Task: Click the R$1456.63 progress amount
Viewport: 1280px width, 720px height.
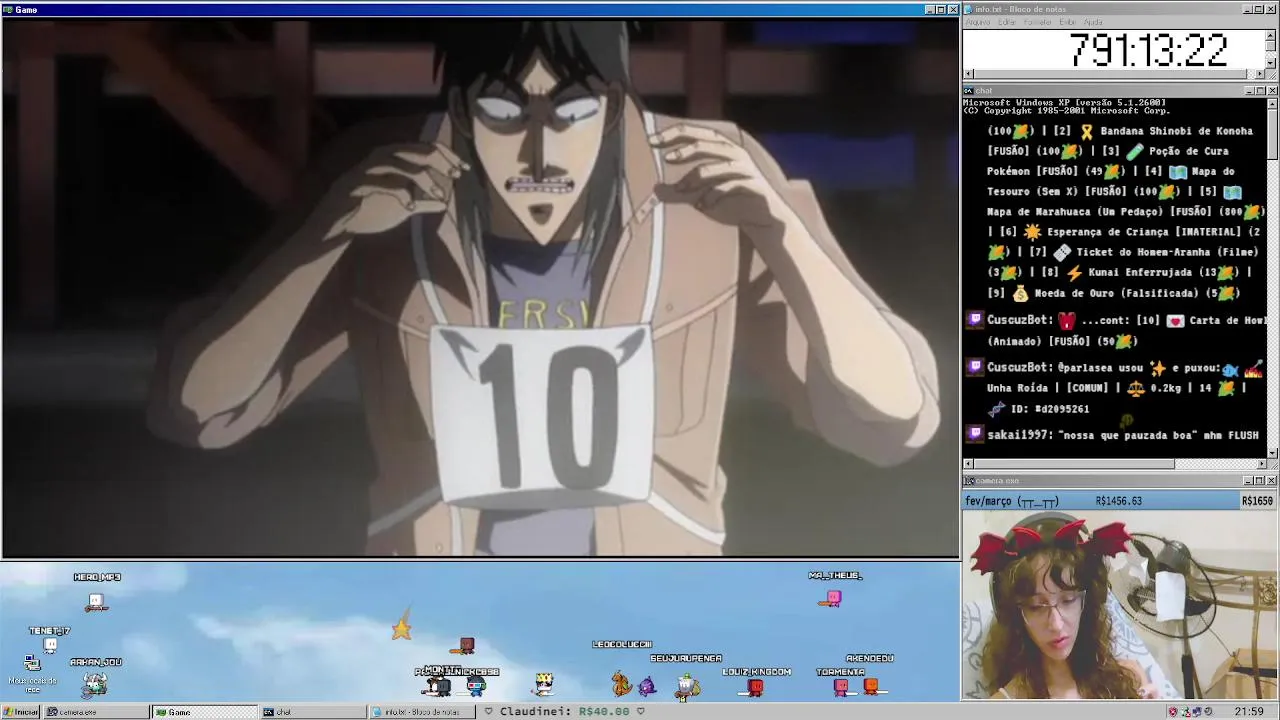Action: coord(1118,501)
